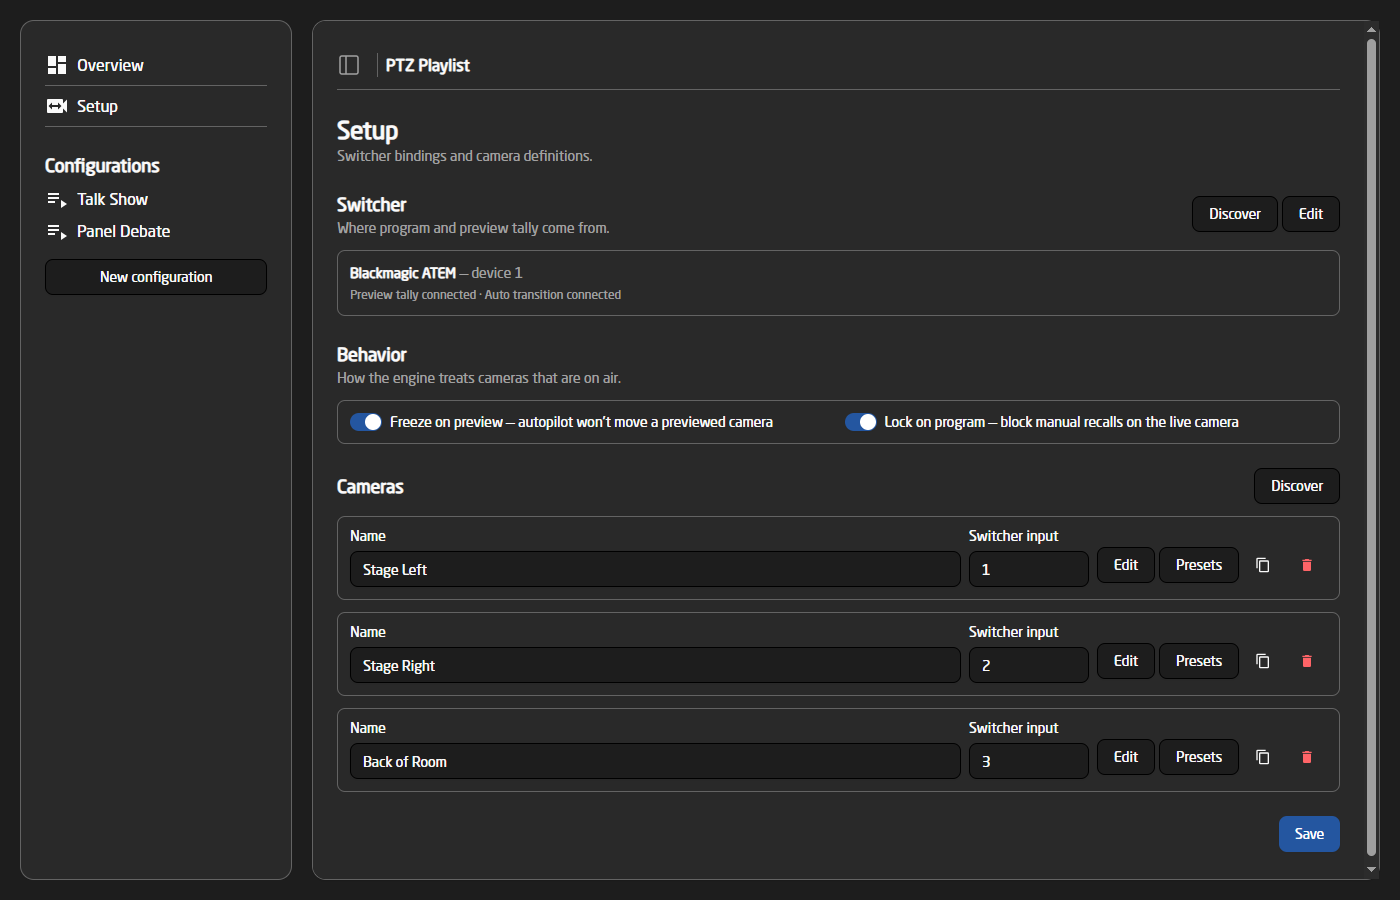
Task: Click 'Preview tally connected' status text
Action: click(x=413, y=295)
